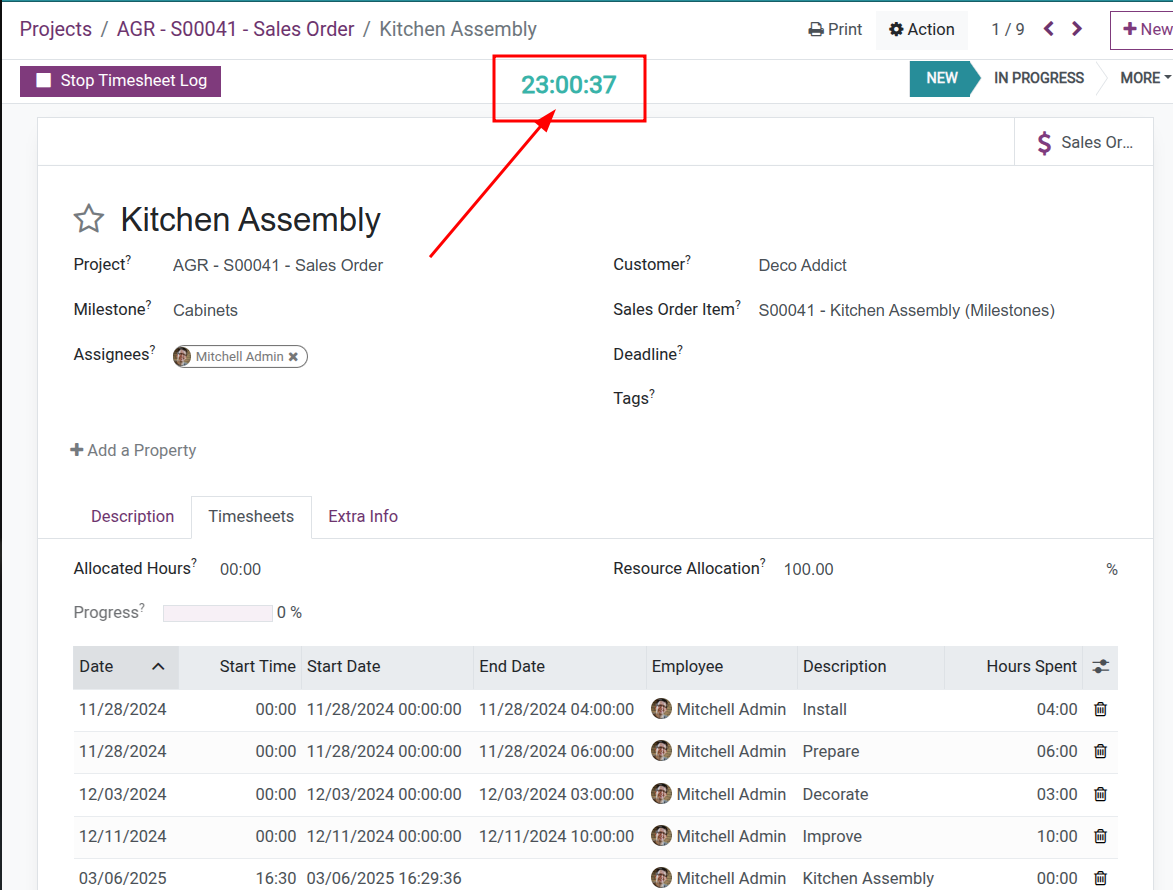Go to next record arrow
The width and height of the screenshot is (1173, 890).
[1077, 29]
